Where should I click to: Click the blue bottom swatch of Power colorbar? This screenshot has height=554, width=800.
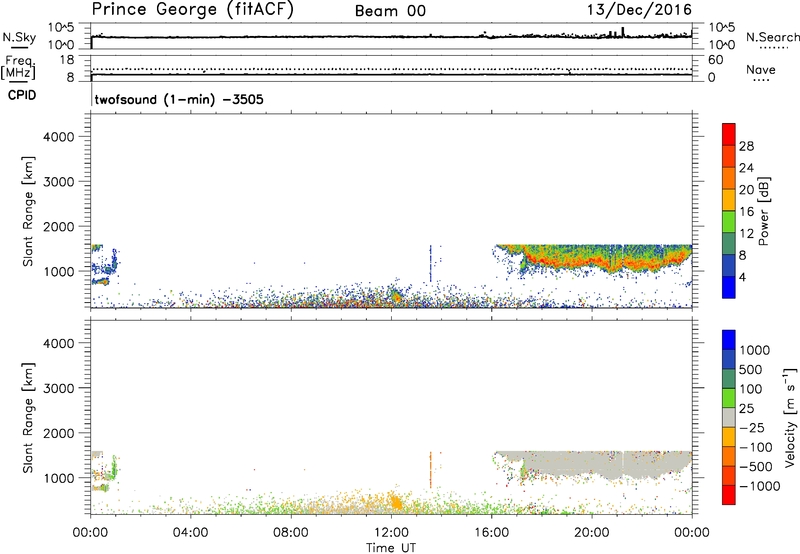click(x=729, y=287)
